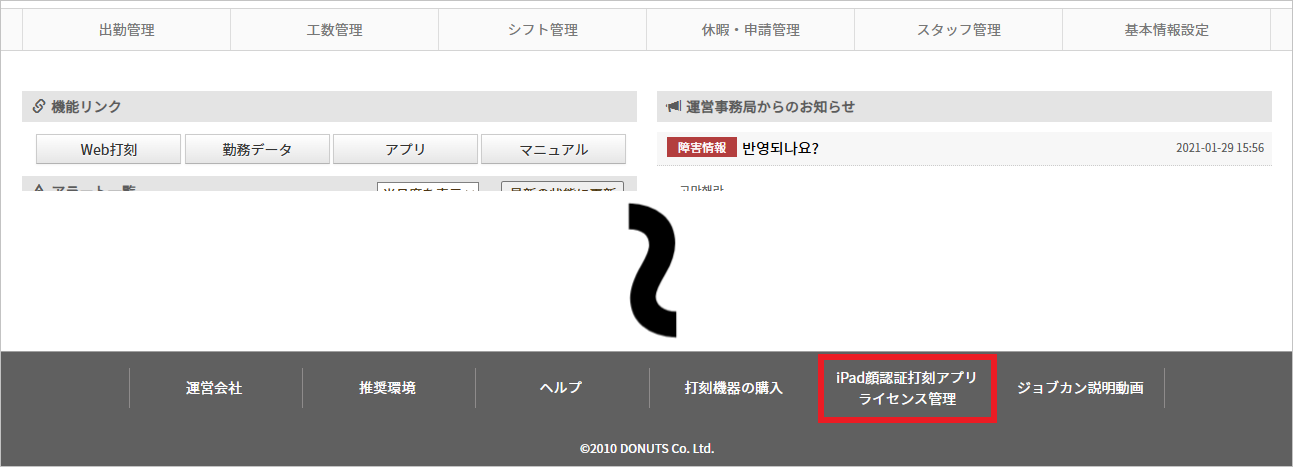Open the マニュアル button

(553, 150)
